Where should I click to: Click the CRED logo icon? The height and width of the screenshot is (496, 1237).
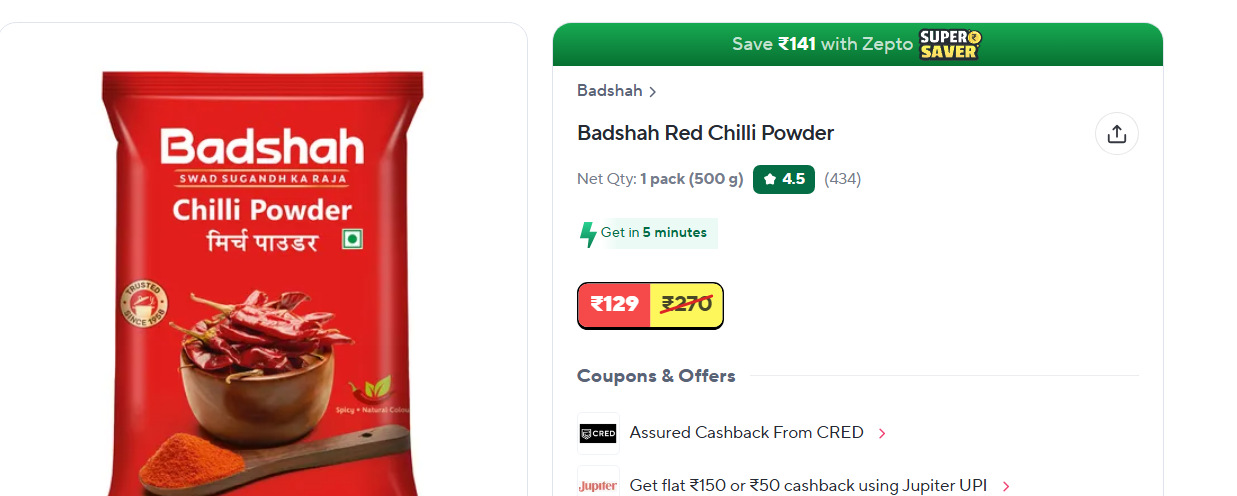(x=598, y=433)
